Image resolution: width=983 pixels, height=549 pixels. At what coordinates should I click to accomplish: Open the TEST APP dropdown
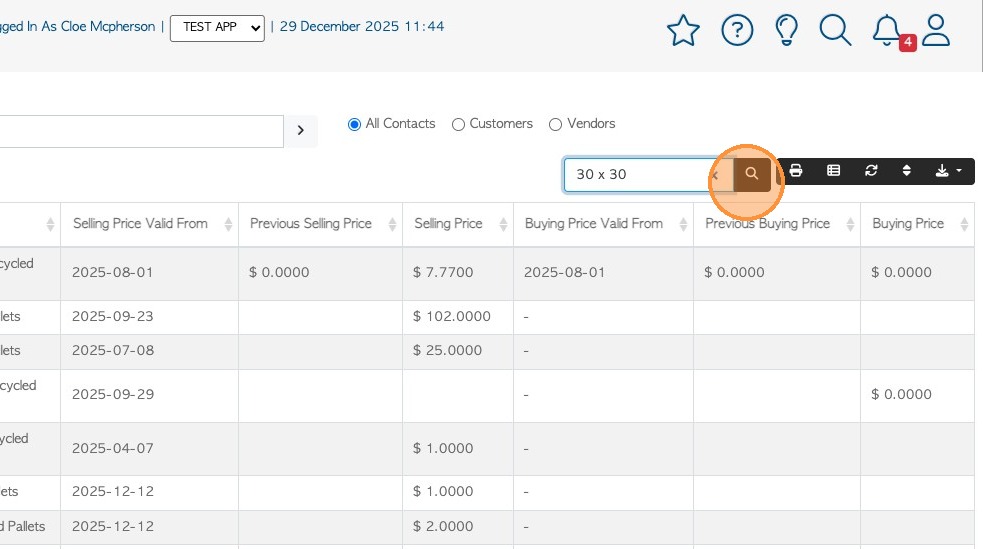217,27
